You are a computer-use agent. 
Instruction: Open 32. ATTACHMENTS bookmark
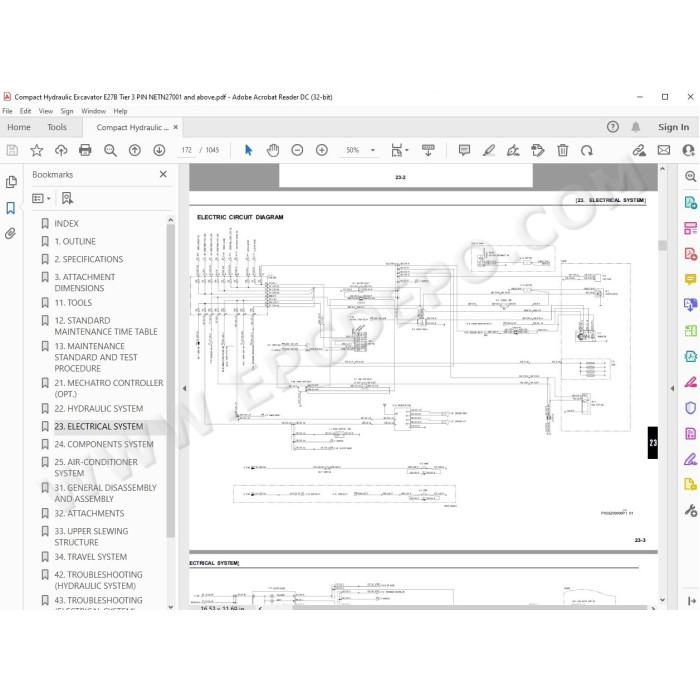89,513
